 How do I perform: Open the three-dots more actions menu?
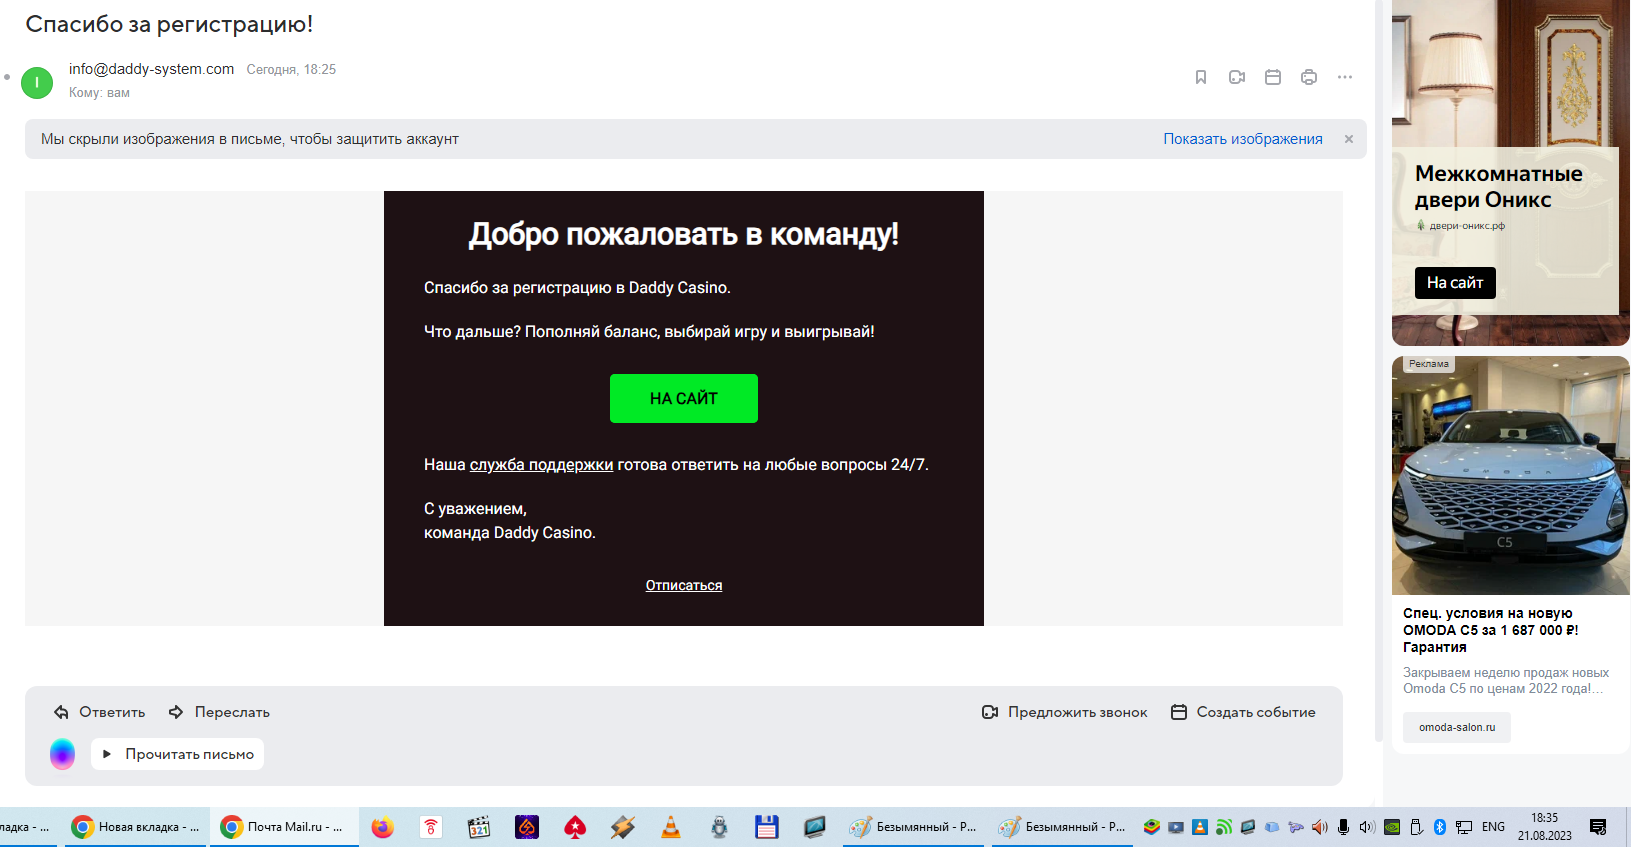(1345, 77)
